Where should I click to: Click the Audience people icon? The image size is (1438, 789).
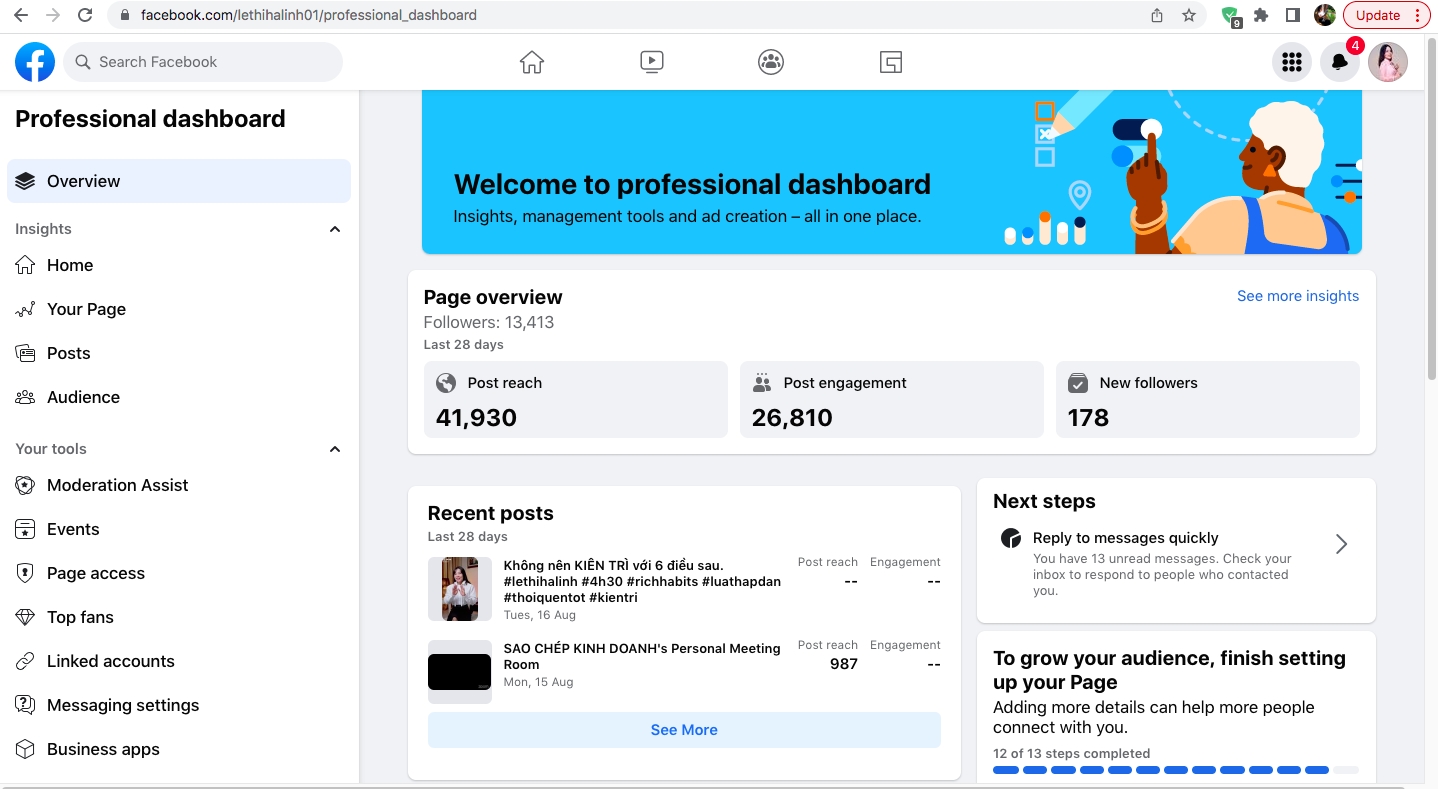click(x=25, y=397)
